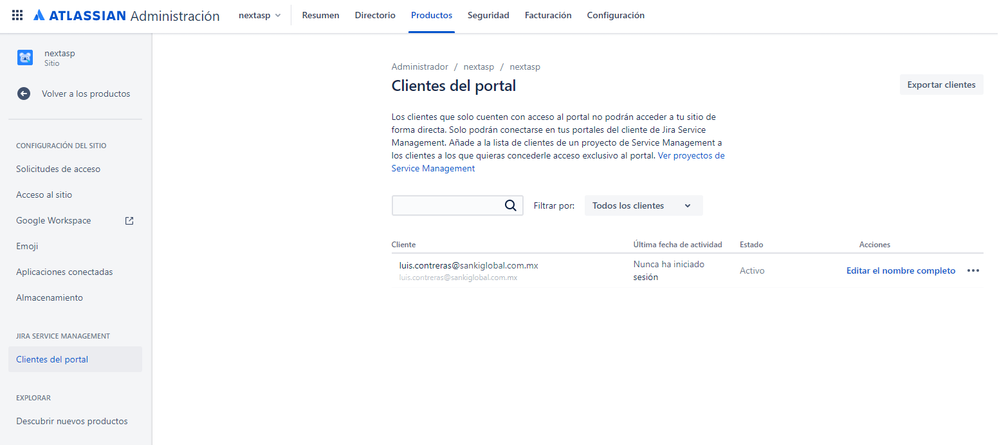Click Volver a los productos
This screenshot has height=445, width=999.
[86, 94]
